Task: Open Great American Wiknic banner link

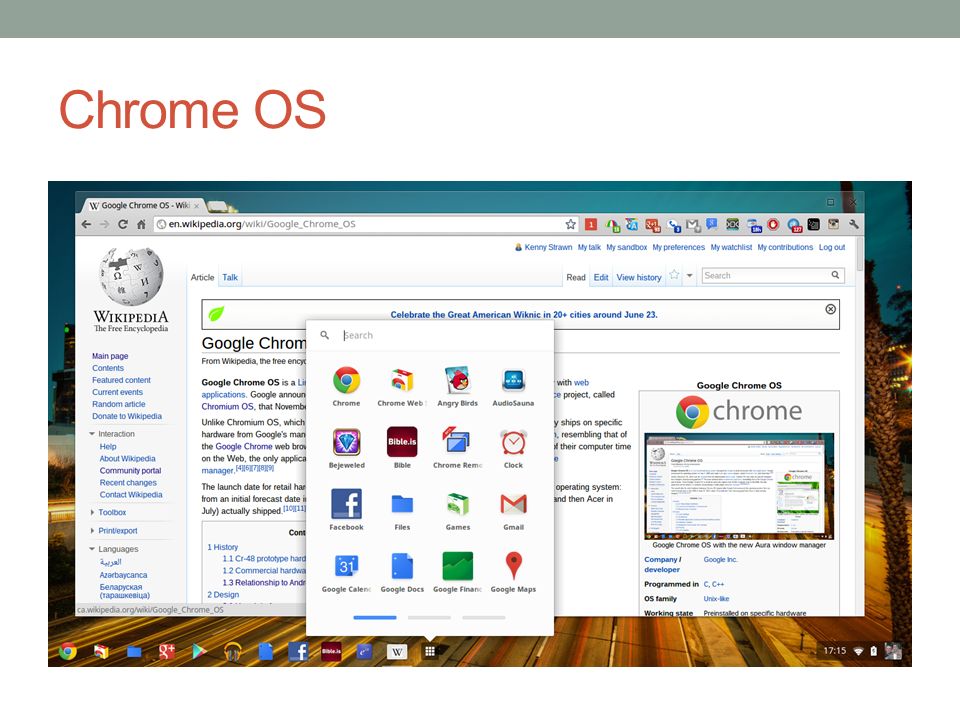Action: [x=524, y=315]
